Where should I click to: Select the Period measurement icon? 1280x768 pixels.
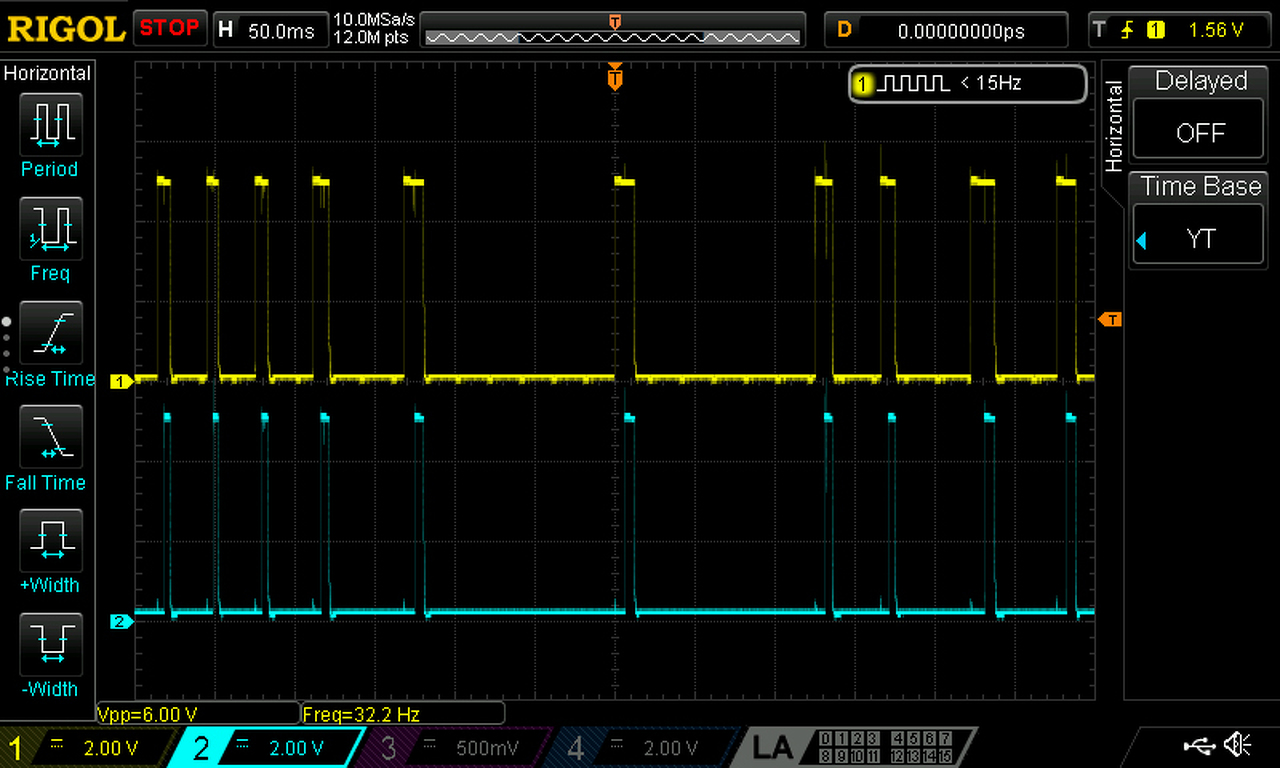[x=50, y=125]
